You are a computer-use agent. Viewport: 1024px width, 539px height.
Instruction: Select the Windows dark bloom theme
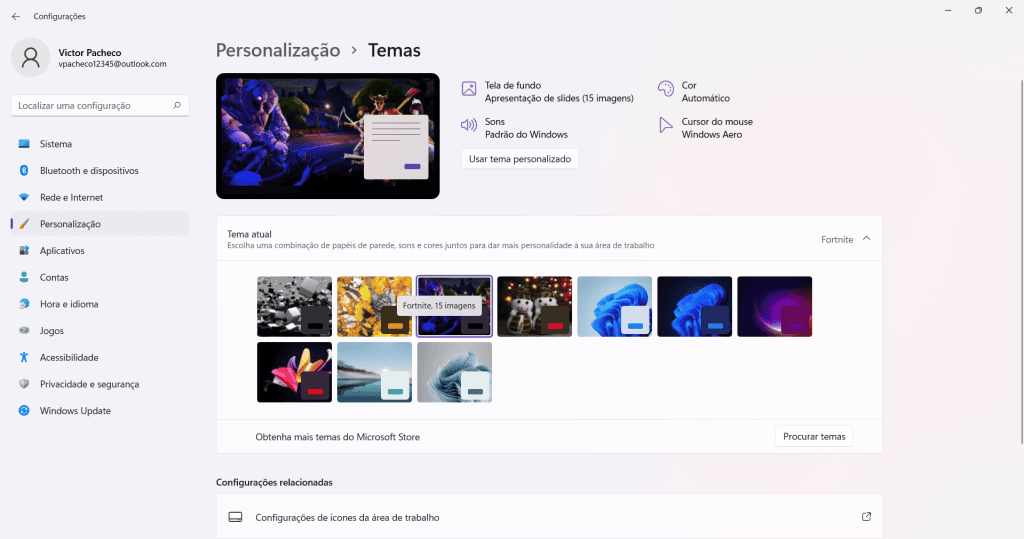tap(694, 306)
